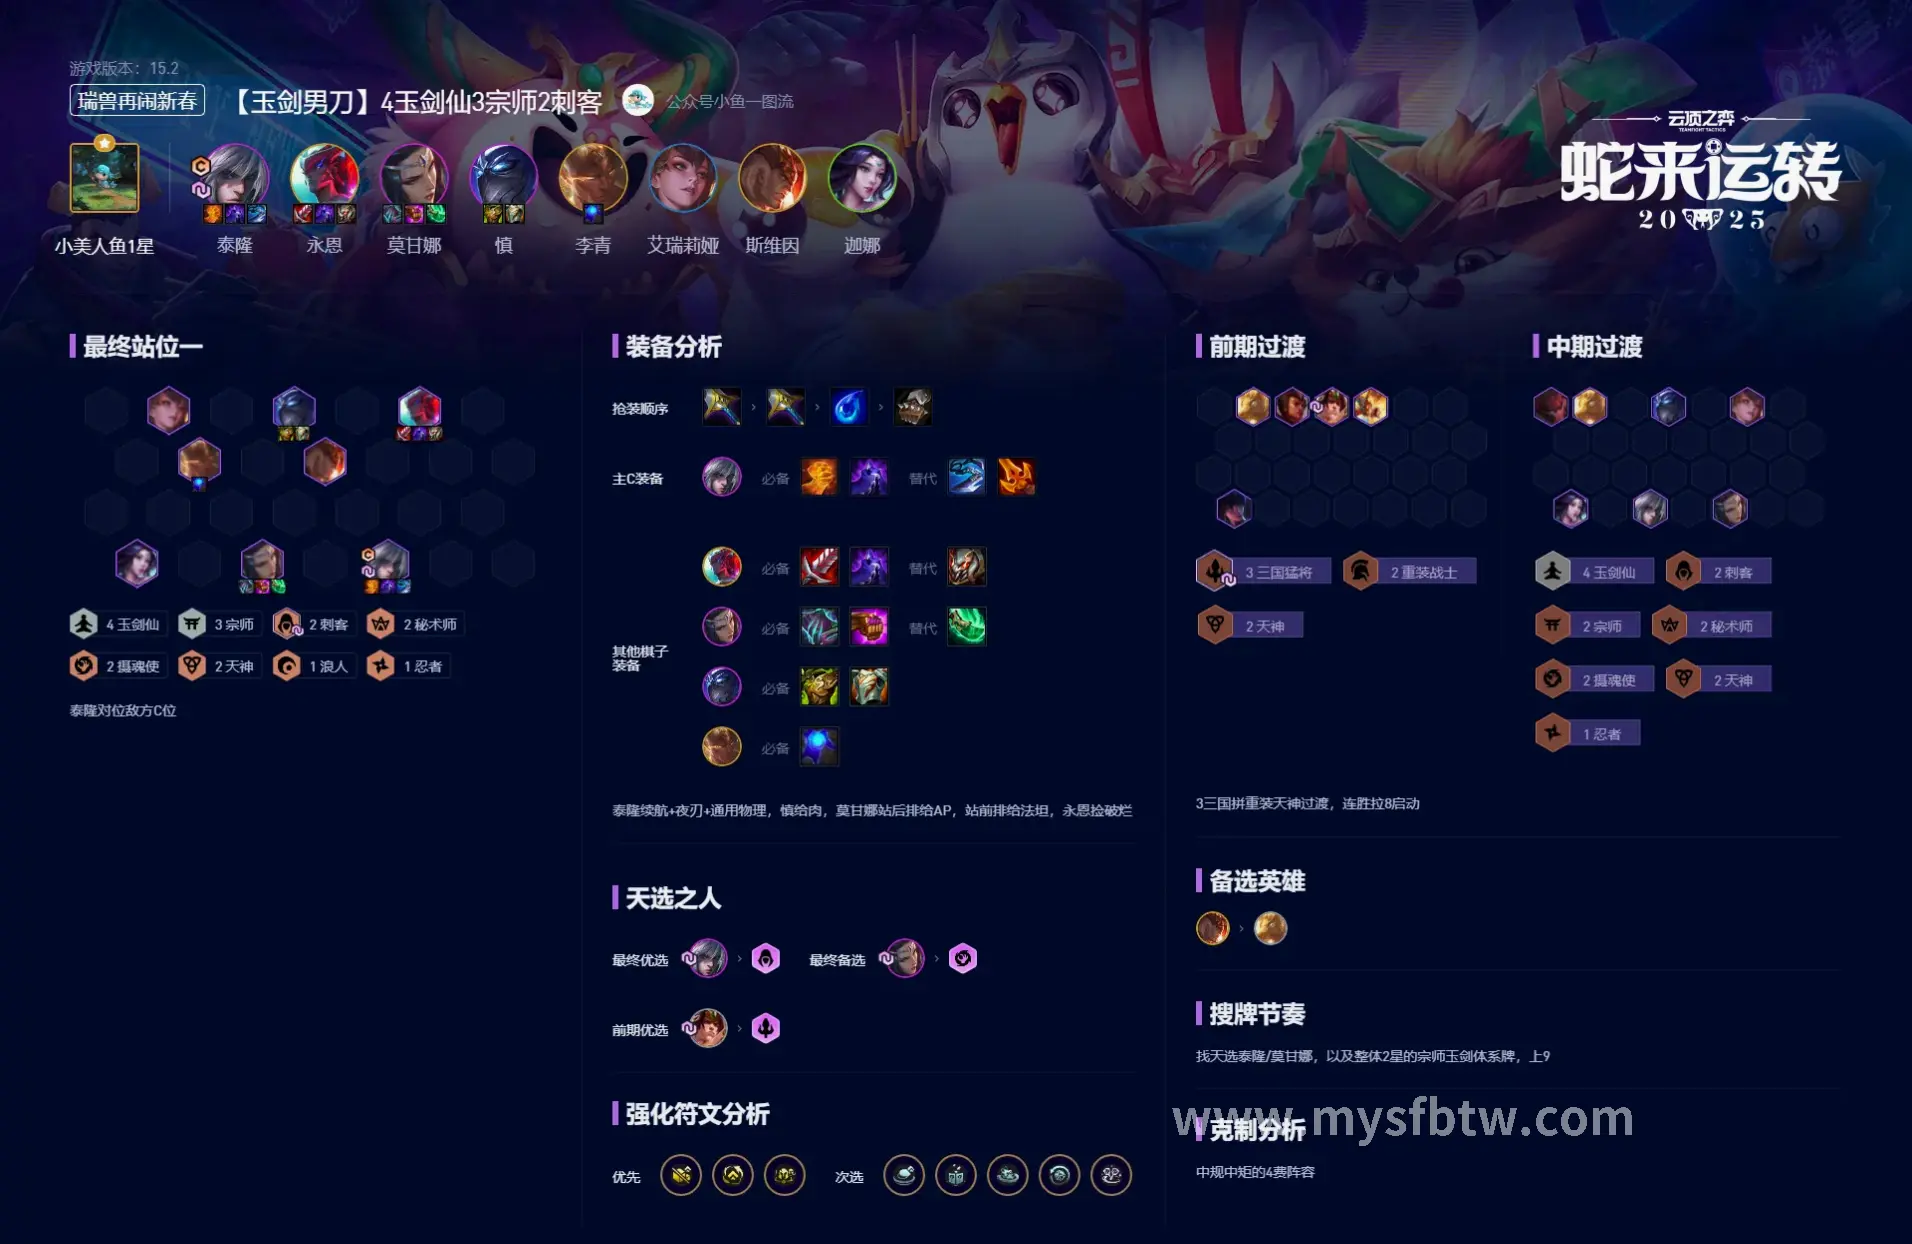The width and height of the screenshot is (1912, 1244).
Task: Click the first priority augment icon
Action: pos(681,1175)
